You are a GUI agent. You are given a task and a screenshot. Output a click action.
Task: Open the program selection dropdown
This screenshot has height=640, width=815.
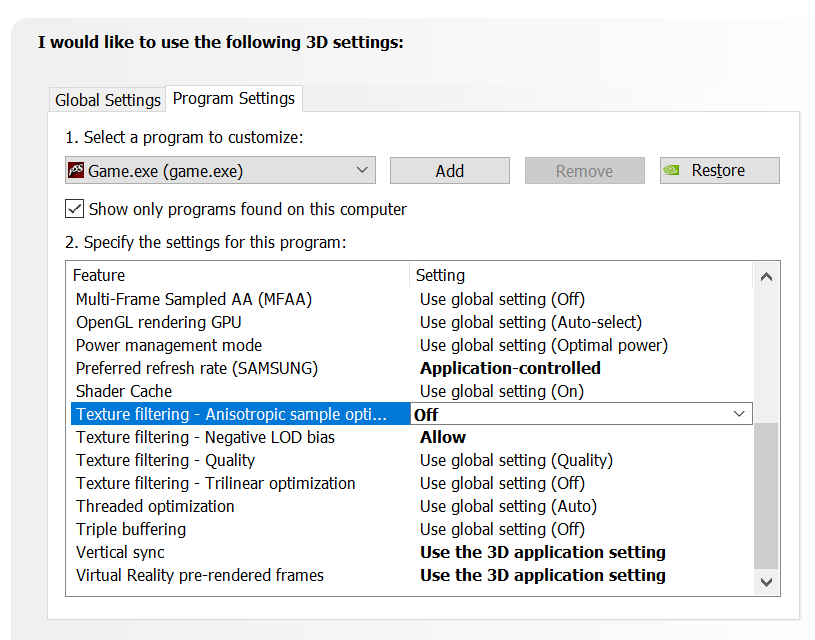pos(362,171)
